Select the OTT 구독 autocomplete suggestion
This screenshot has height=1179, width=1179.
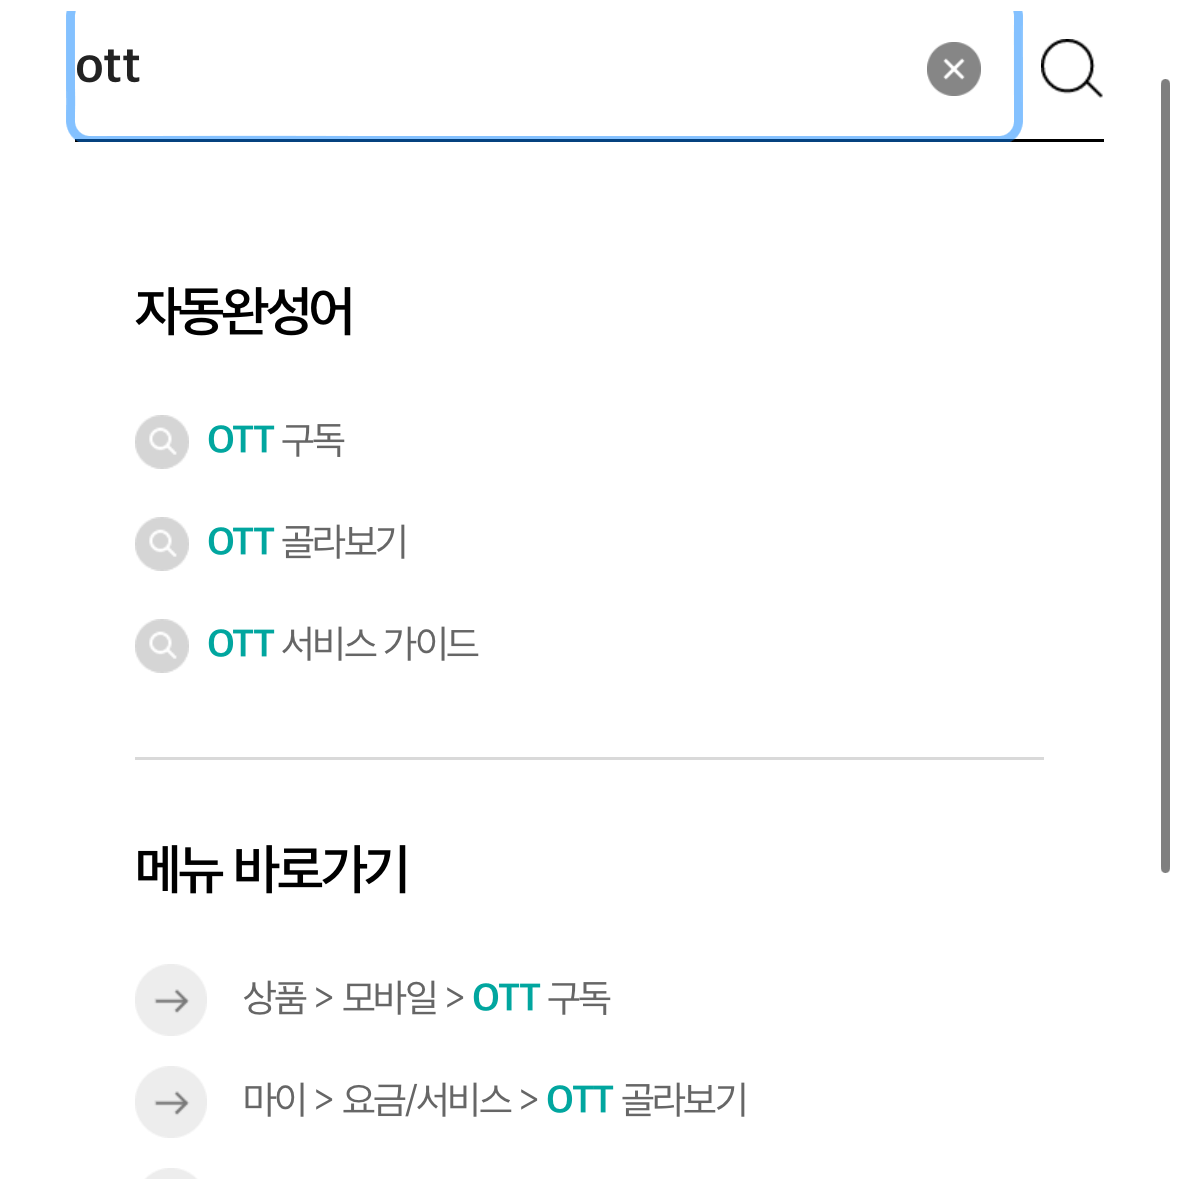pyautogui.click(x=275, y=440)
